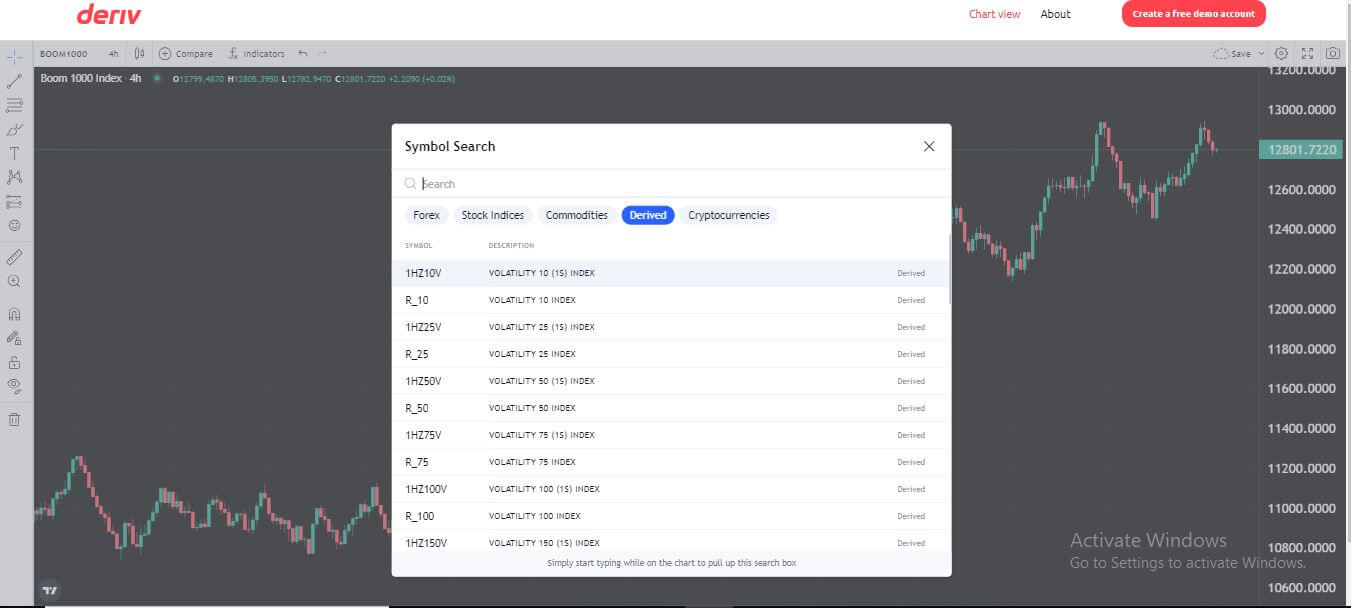Select the Text annotation tool
The height and width of the screenshot is (608, 1351).
pyautogui.click(x=15, y=153)
